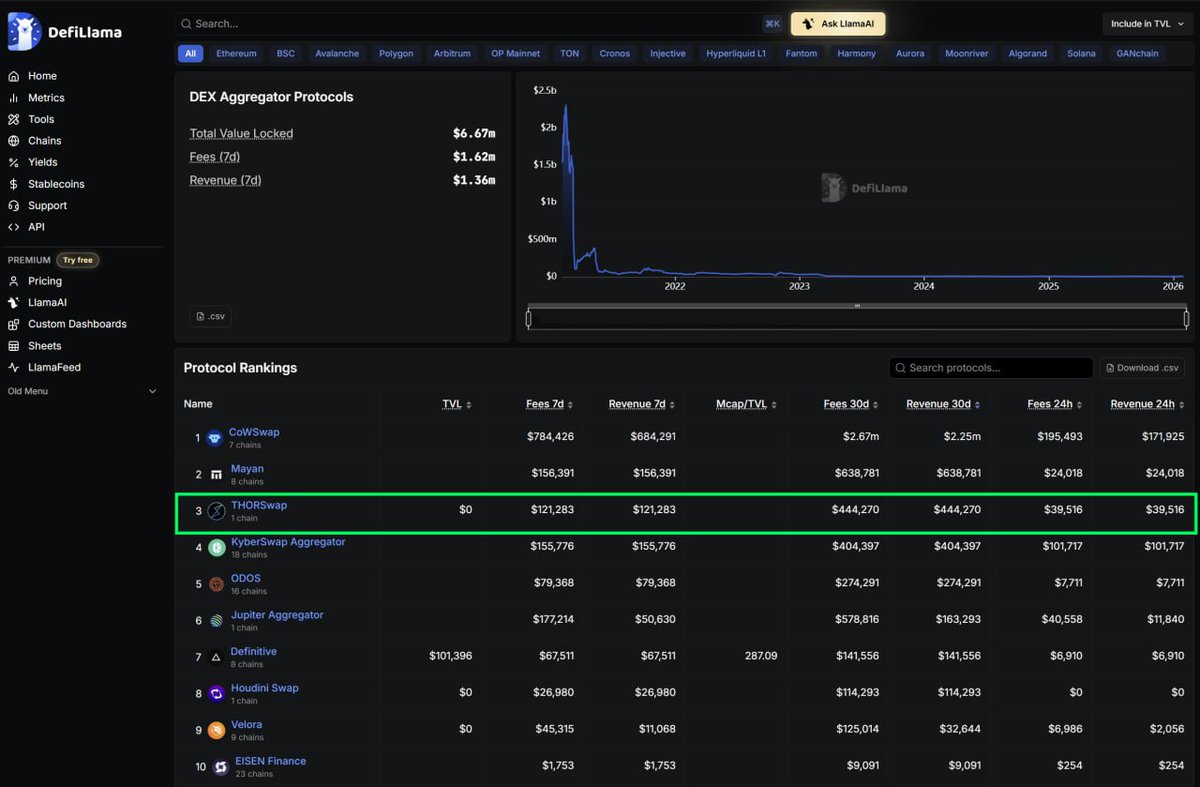This screenshot has height=787, width=1200.
Task: Click the CoWSwap protocol logo
Action: [x=215, y=438]
